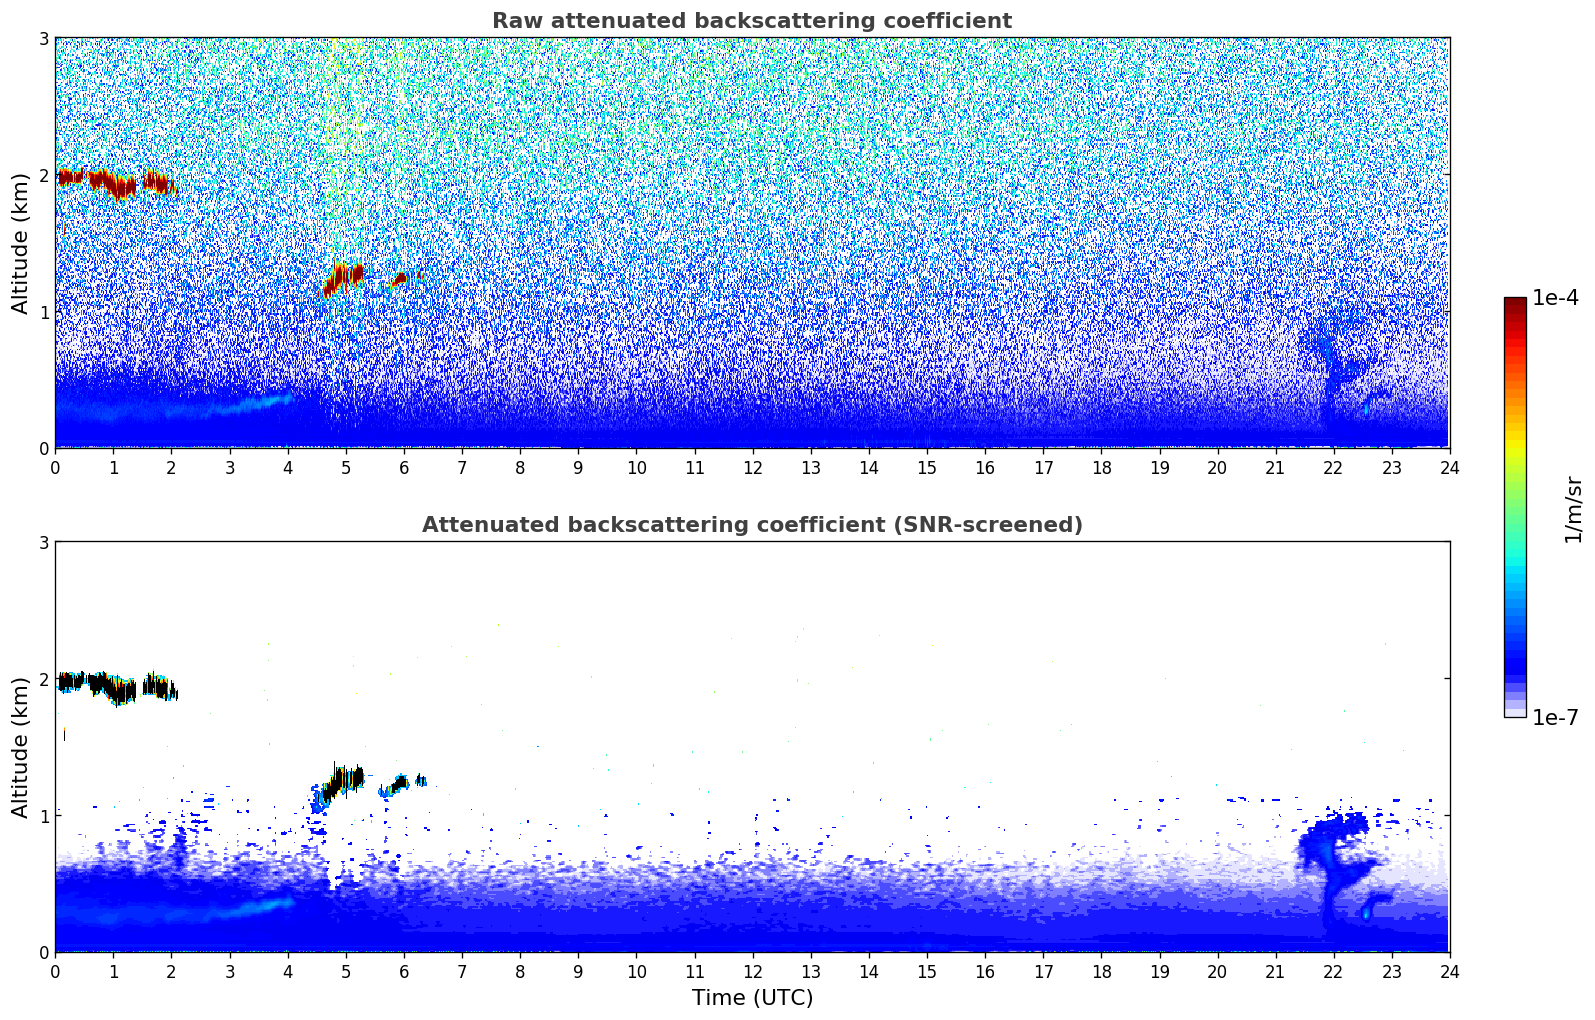Click the bottom plot title 'Attenuated backscattering coefficient (SNR-screened)'

pyautogui.click(x=752, y=525)
